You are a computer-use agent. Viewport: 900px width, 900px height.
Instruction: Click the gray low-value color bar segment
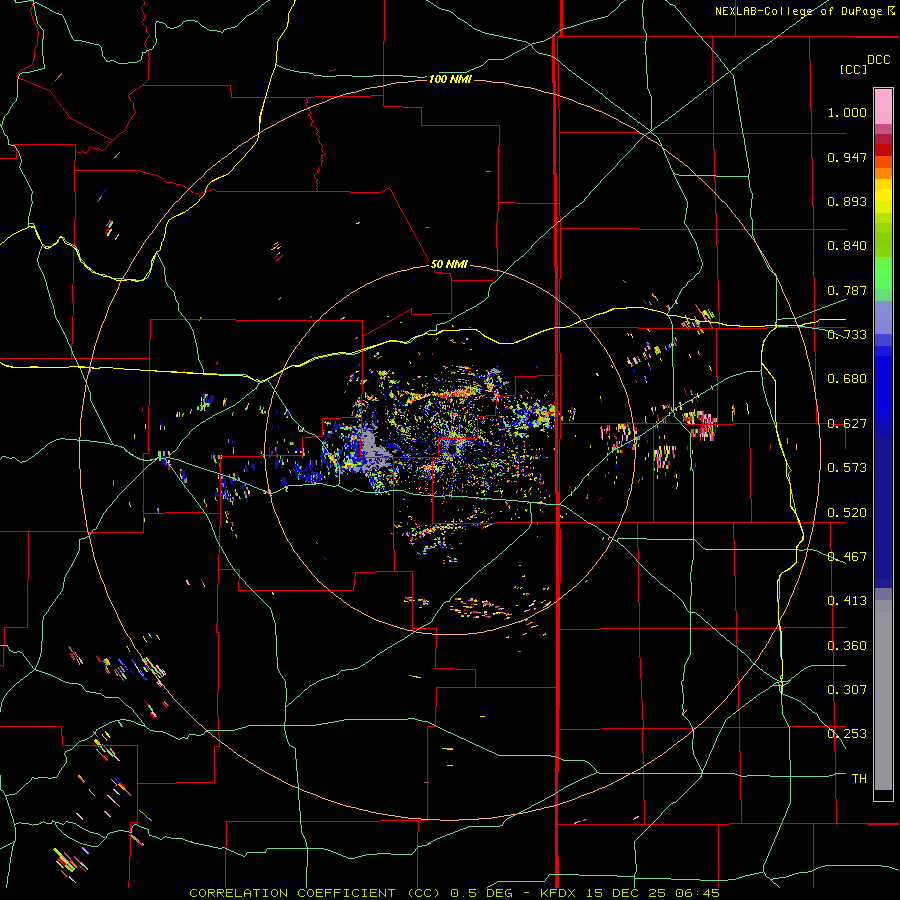[x=883, y=695]
